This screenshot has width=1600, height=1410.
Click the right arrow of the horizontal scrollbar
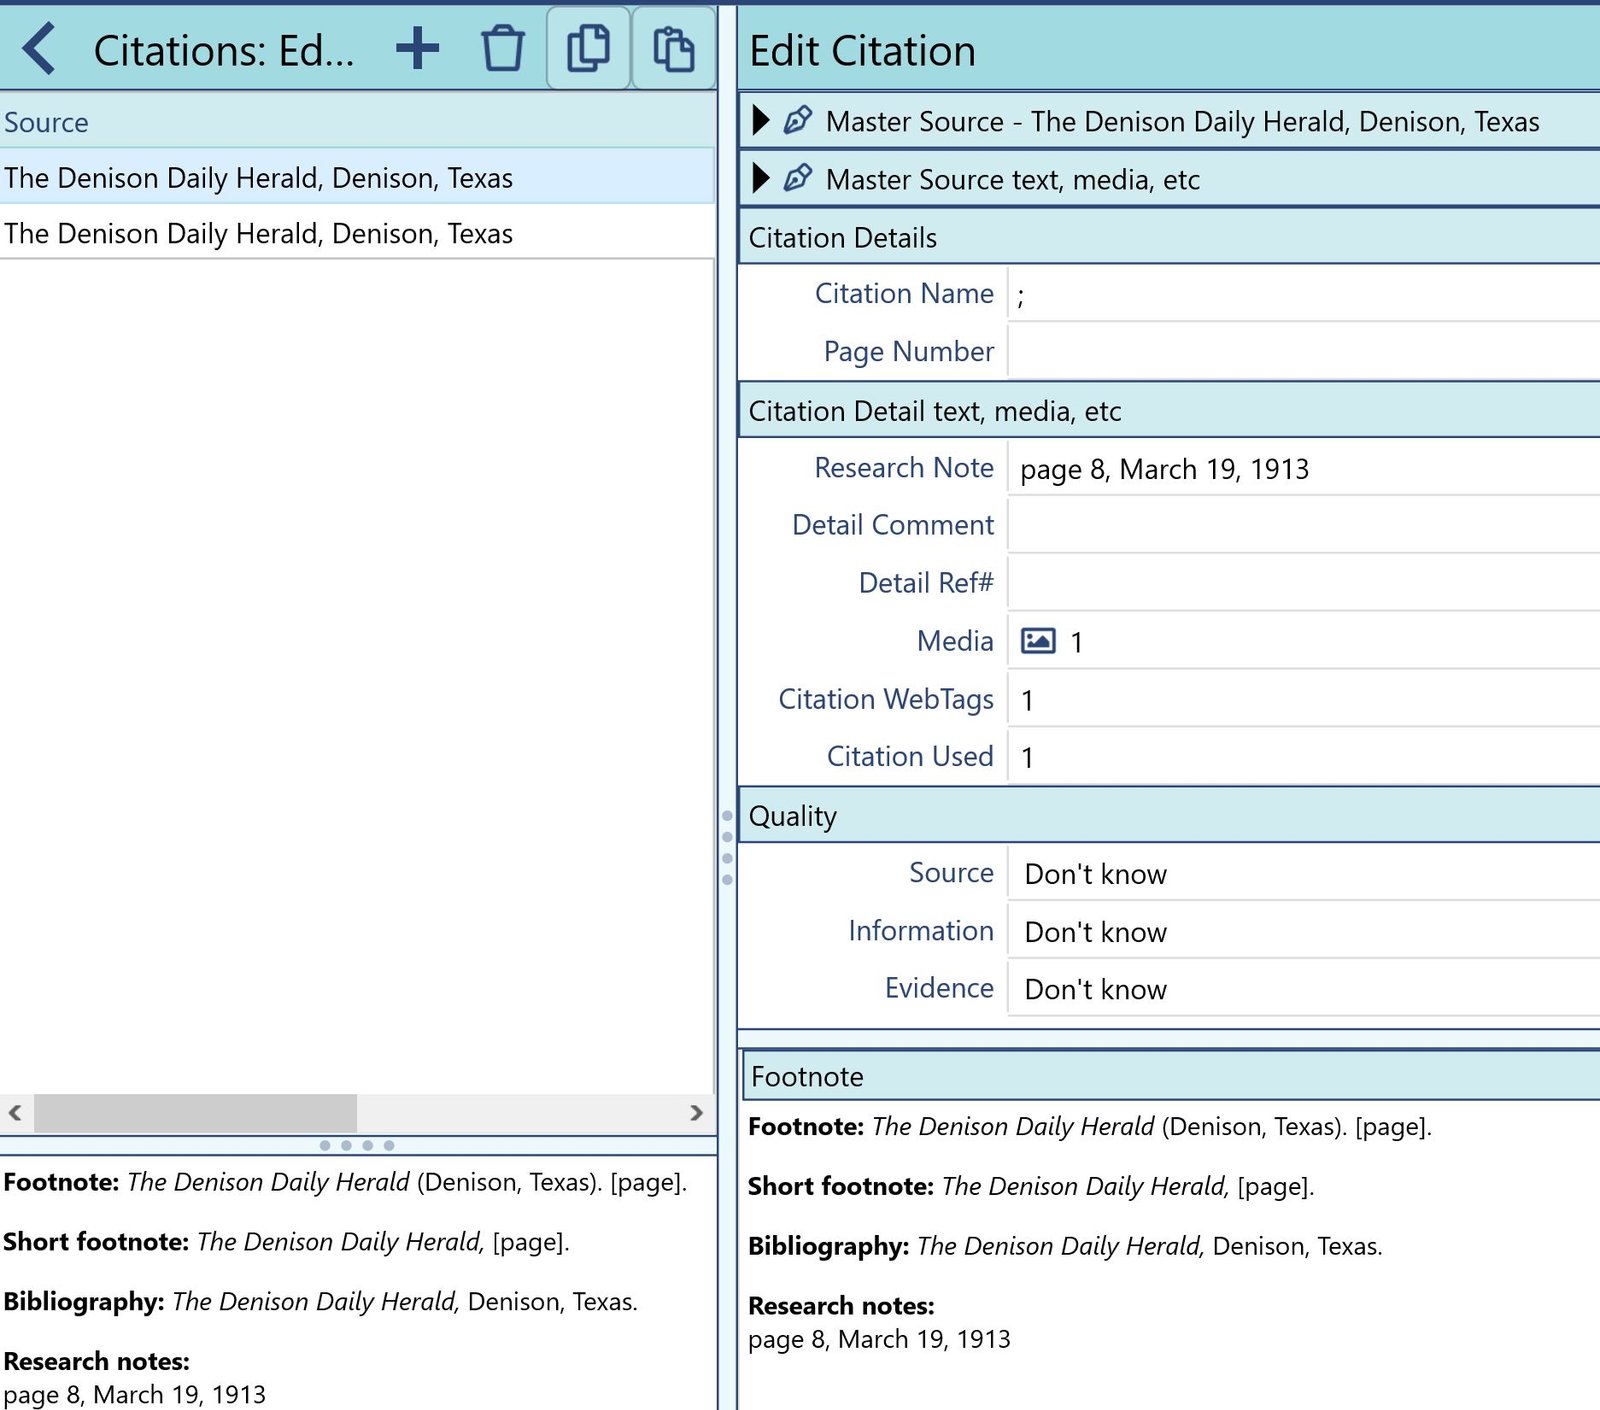[x=697, y=1113]
